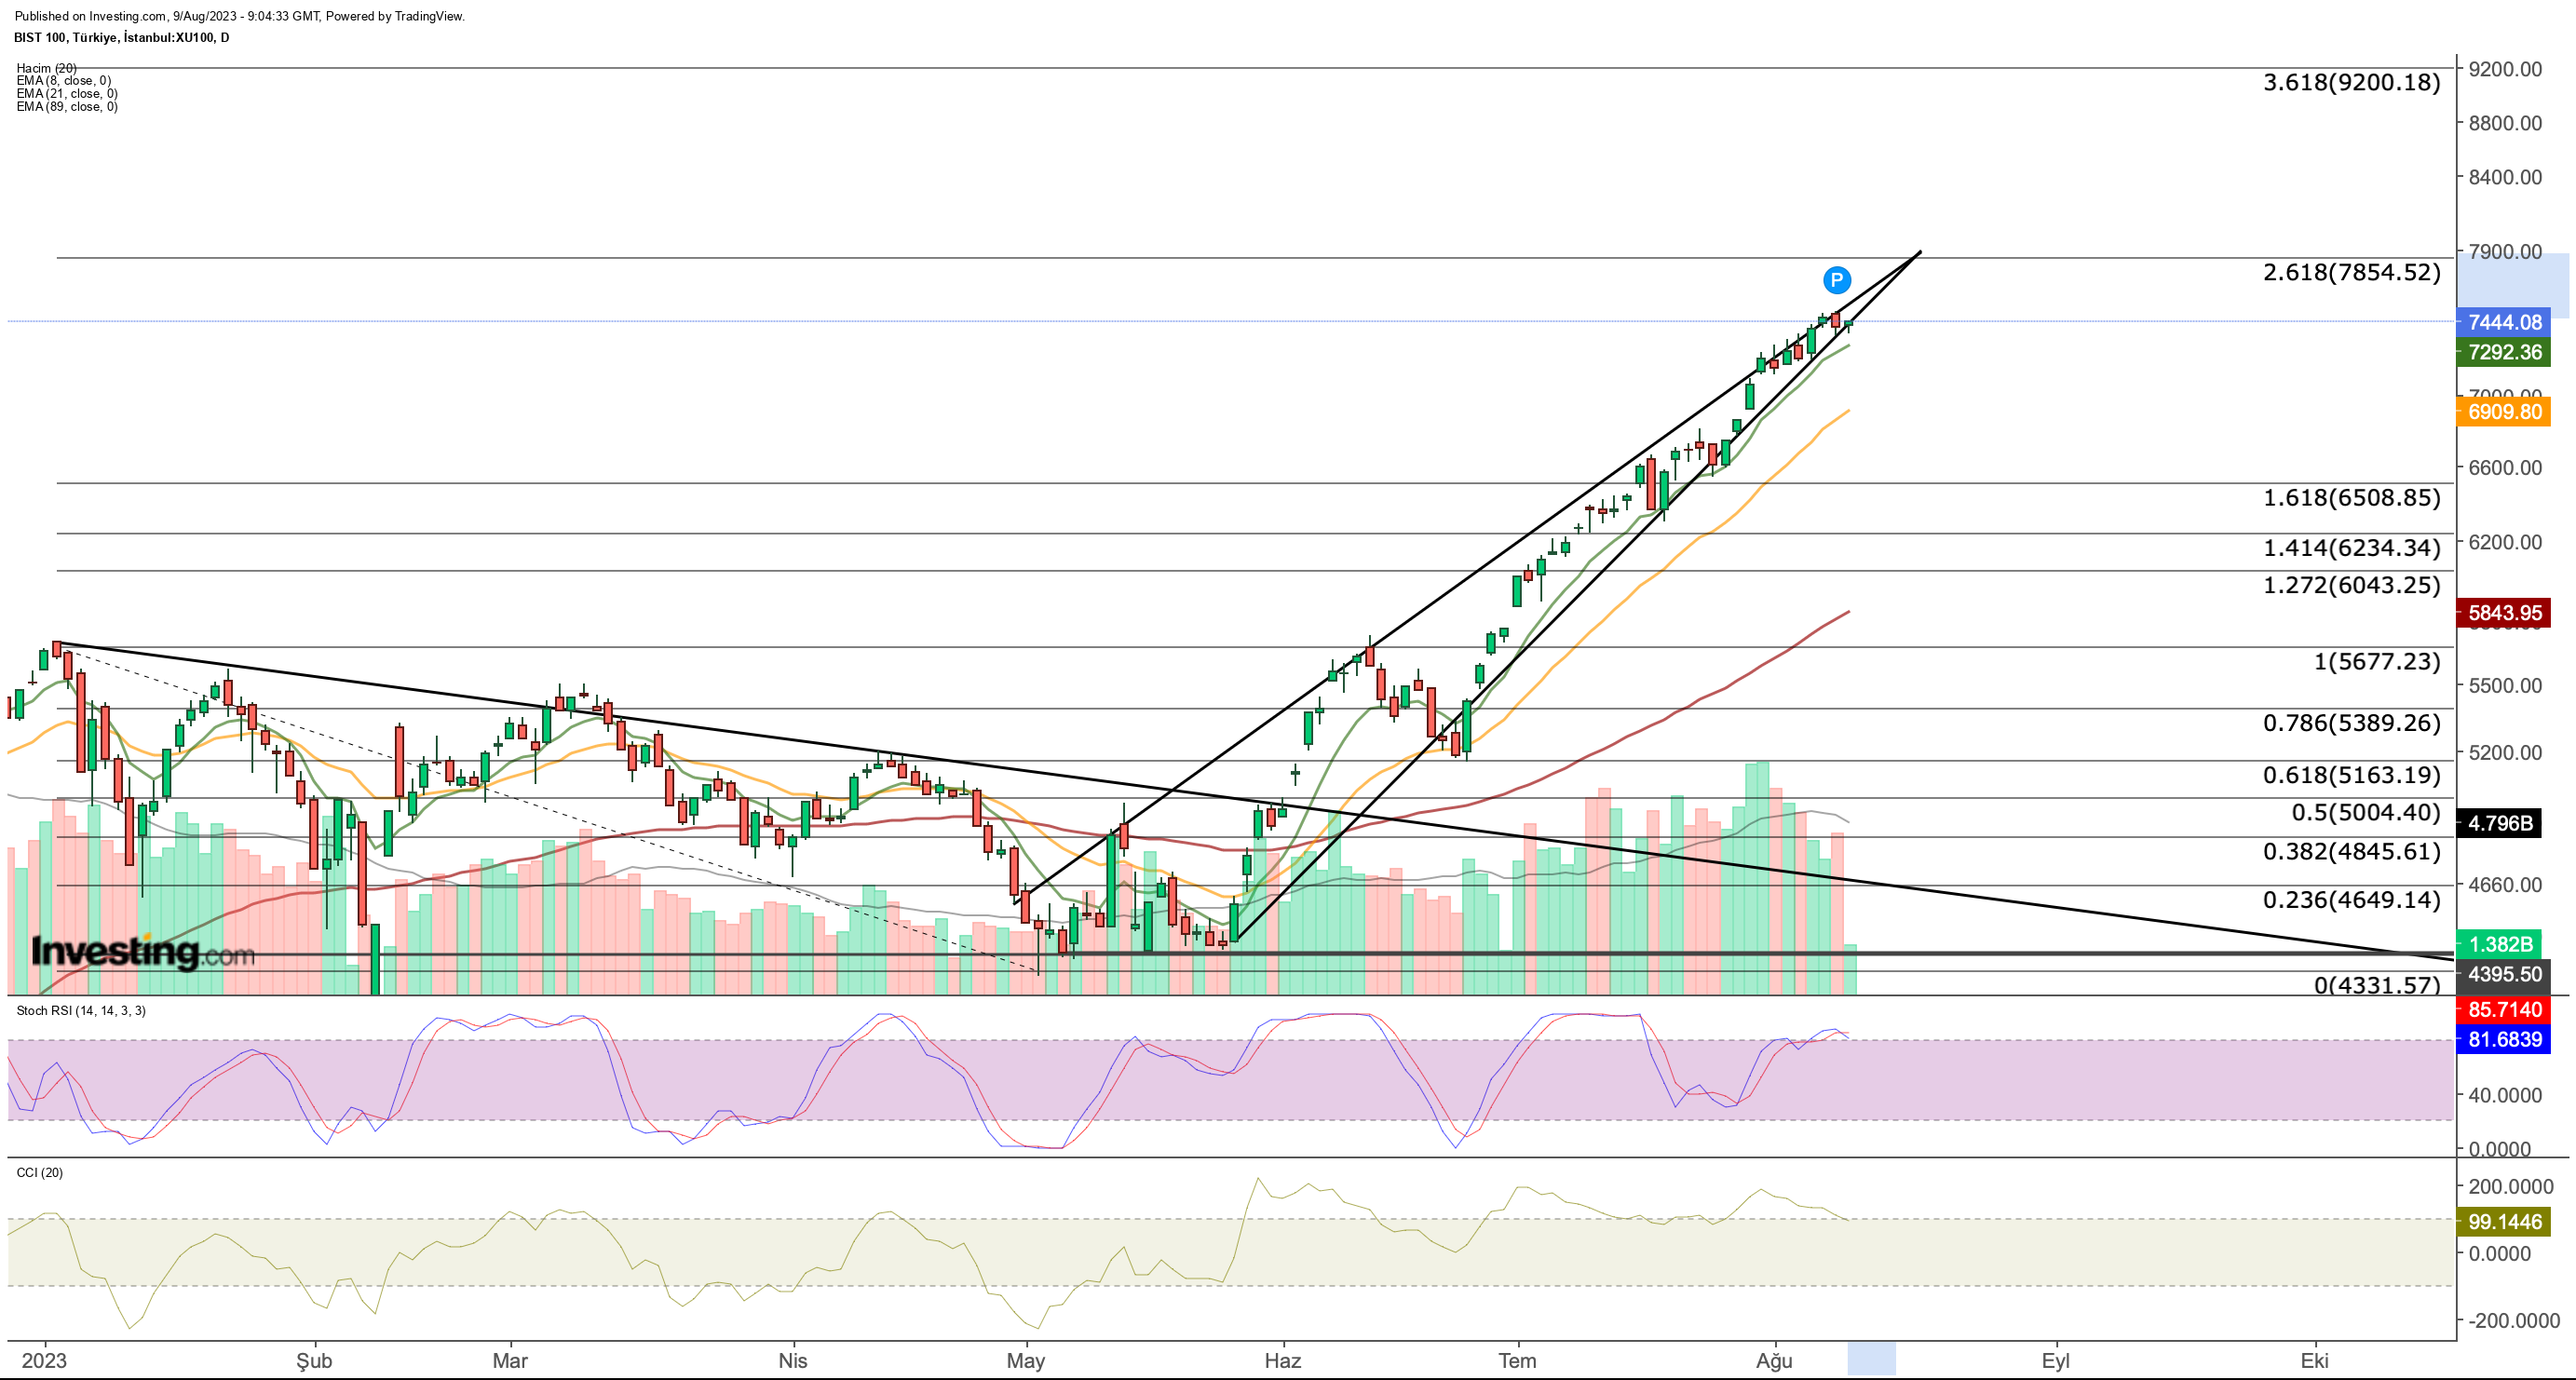The image size is (2576, 1380).
Task: Click the 5500.00 price axis label
Action: (2505, 686)
